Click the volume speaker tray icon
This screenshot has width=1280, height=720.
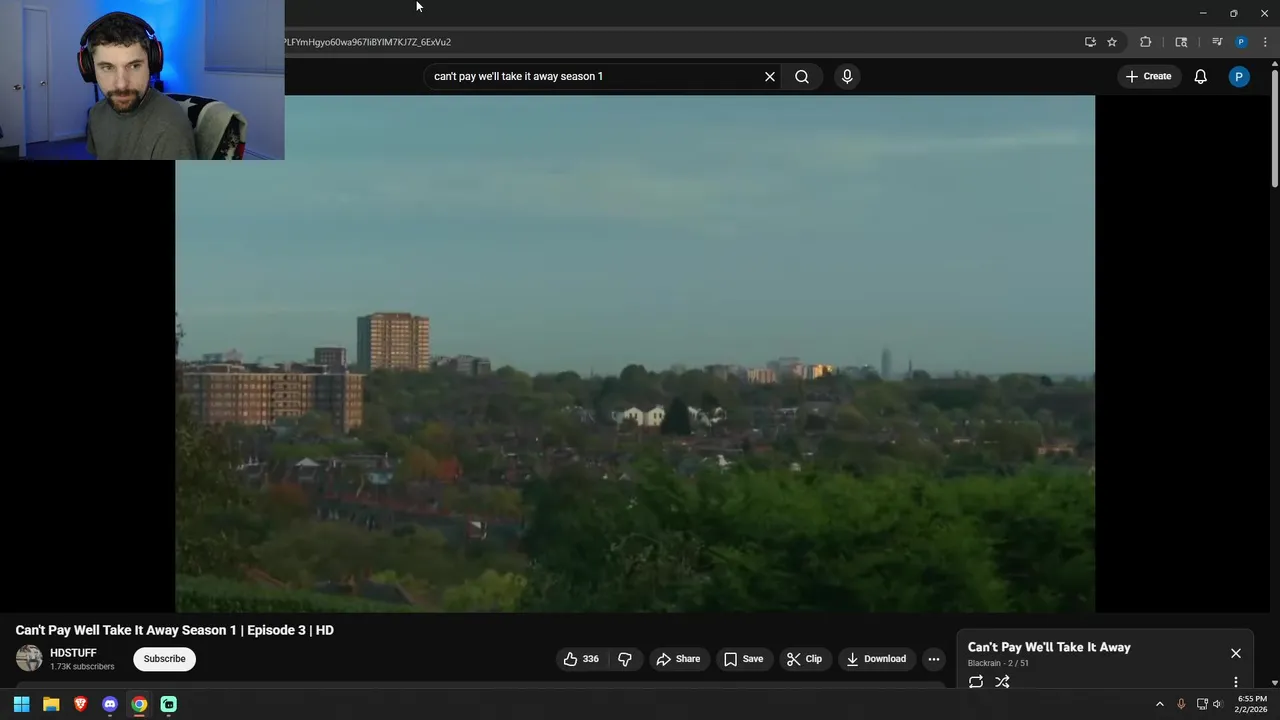pos(1217,704)
